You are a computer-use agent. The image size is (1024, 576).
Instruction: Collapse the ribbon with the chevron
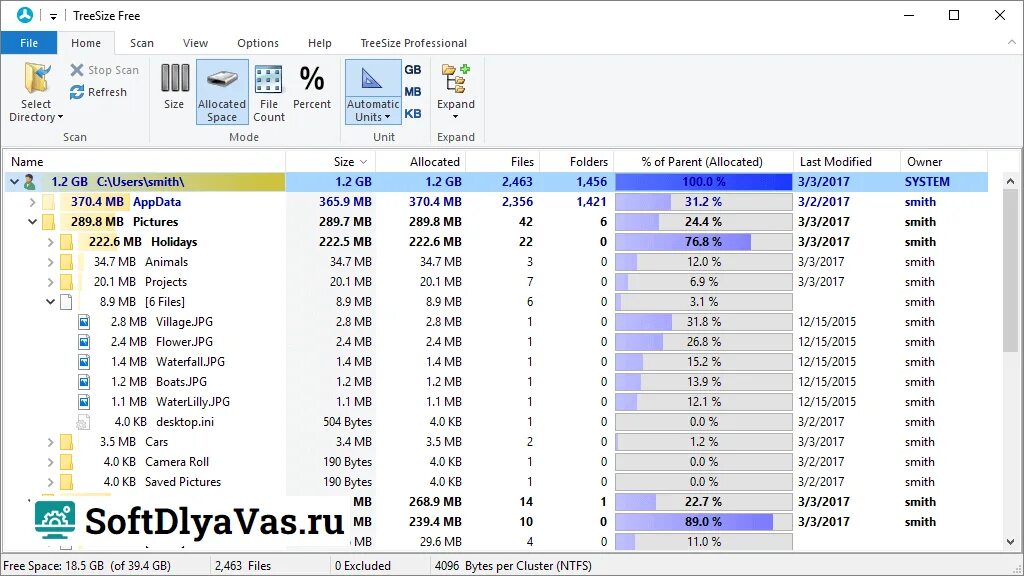[1012, 42]
